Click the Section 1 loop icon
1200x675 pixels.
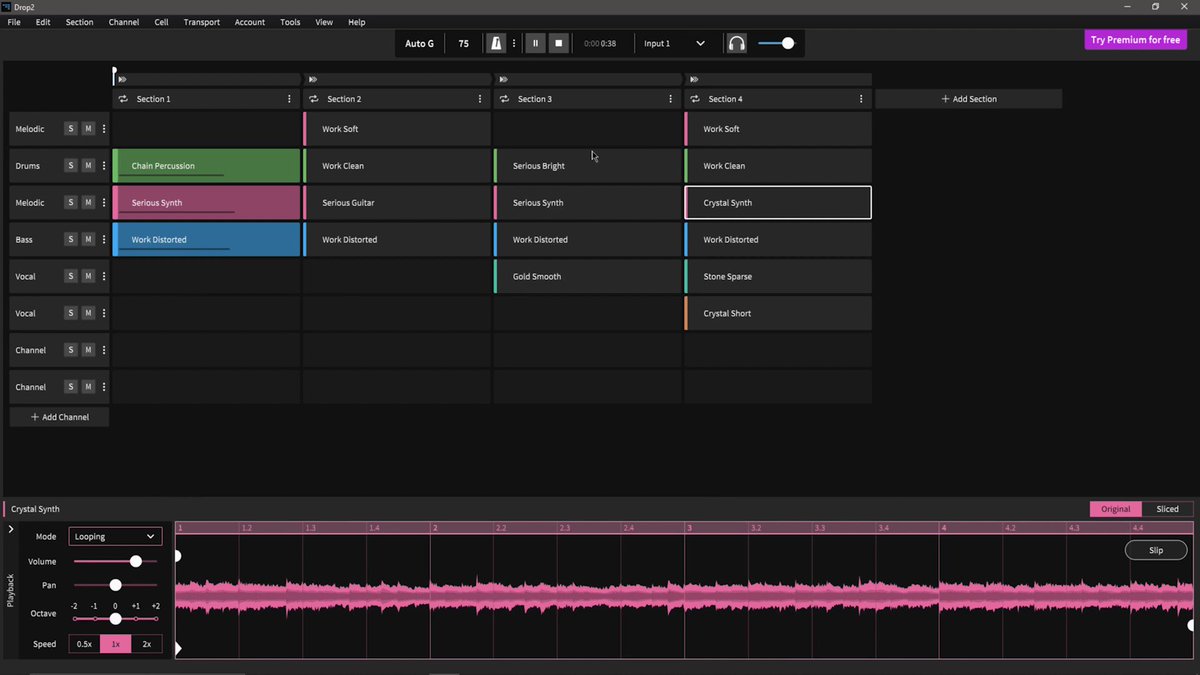pos(123,99)
